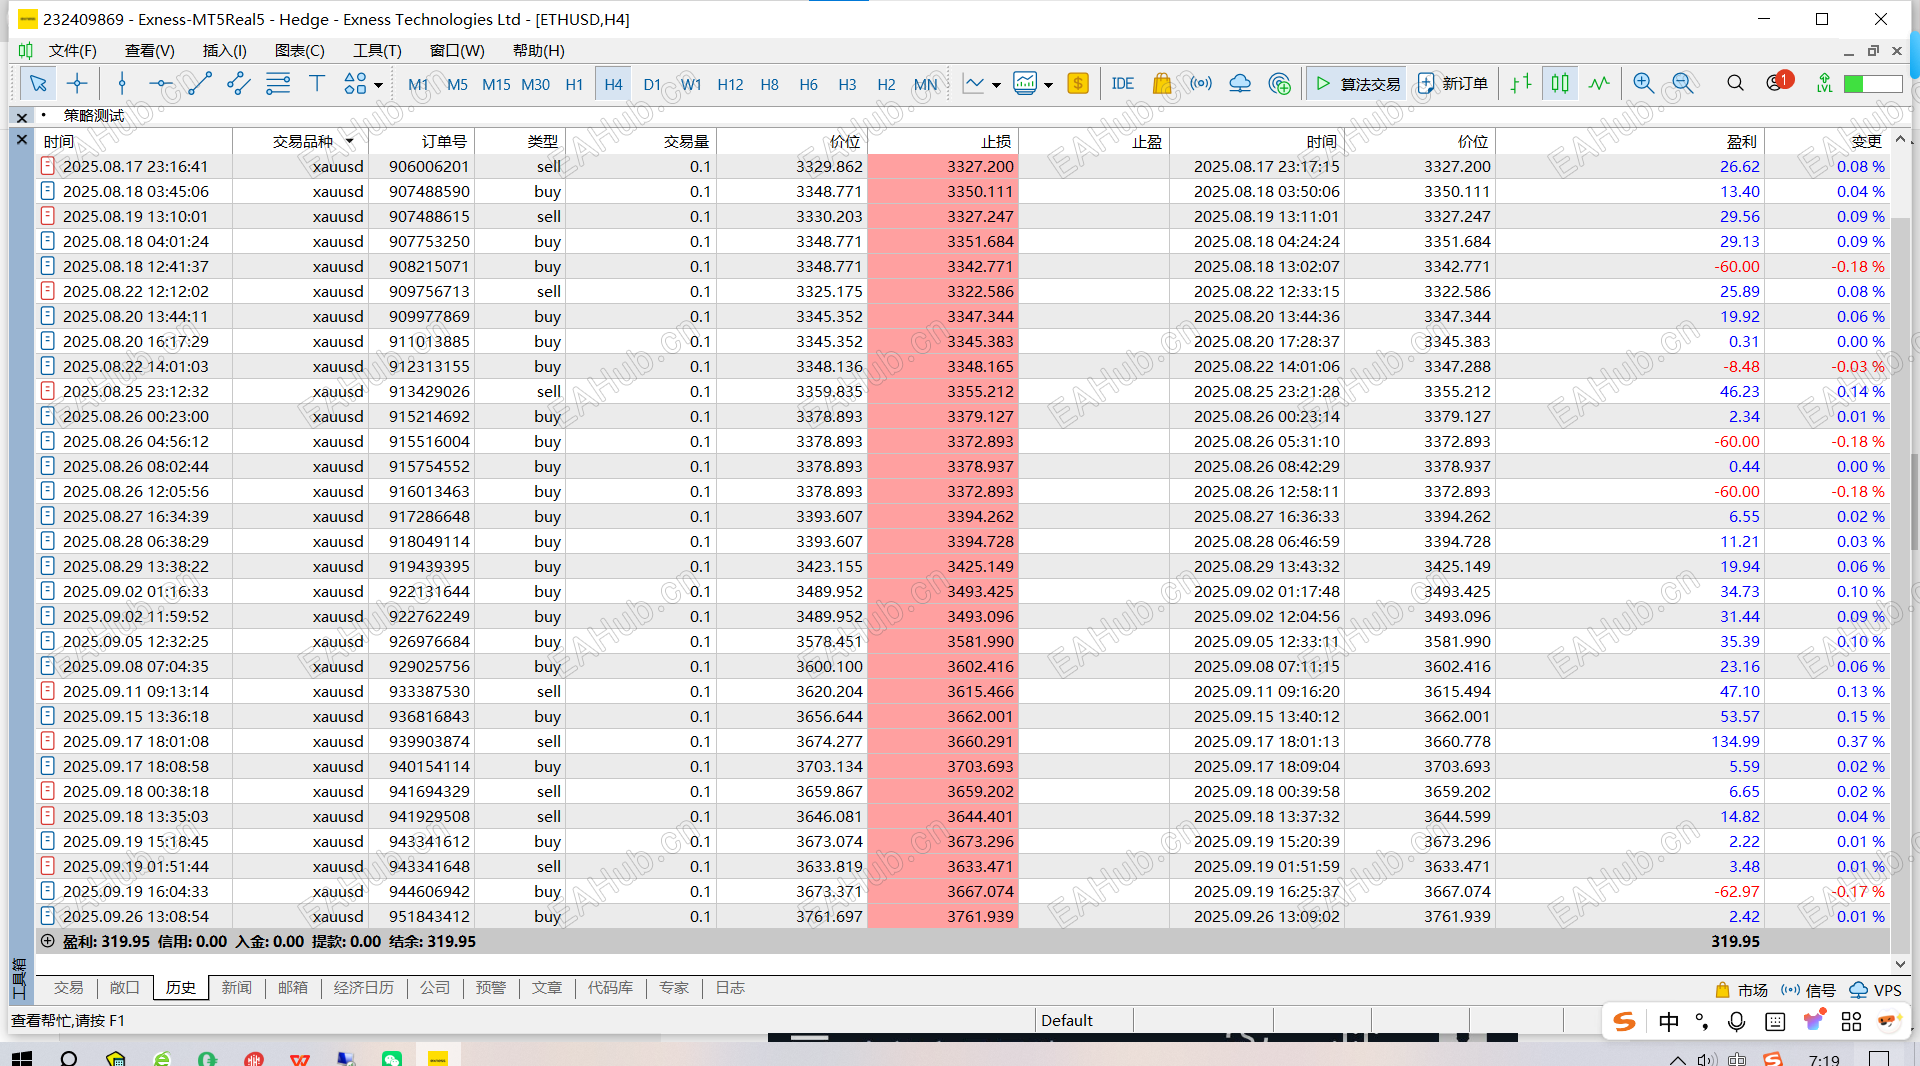Open the 文件(F) menu
The height and width of the screenshot is (1066, 1920).
72,50
